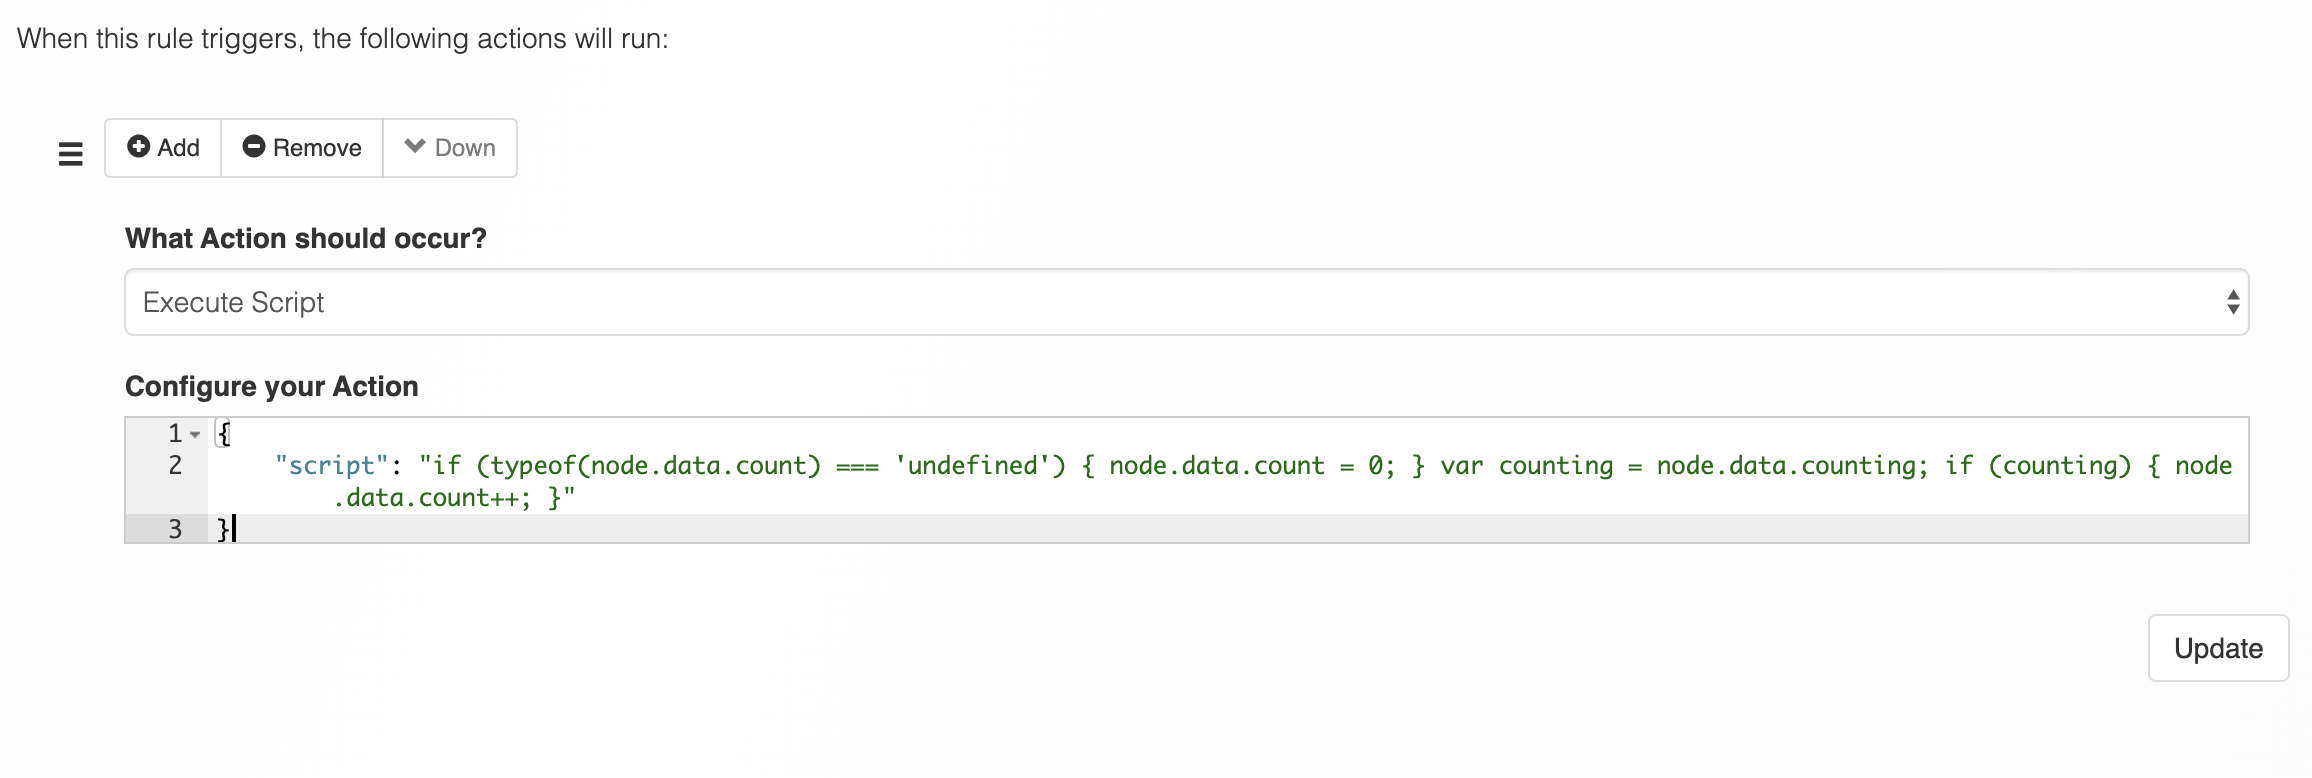2312x778 pixels.
Task: Open the Execute Script dropdown
Action: click(1186, 302)
